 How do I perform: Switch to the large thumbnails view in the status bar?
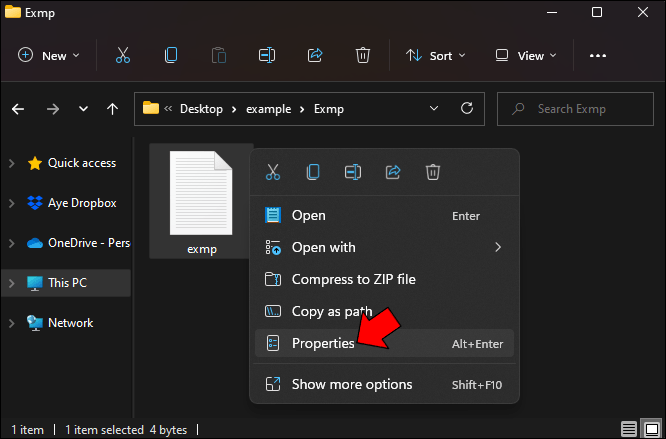coord(651,429)
